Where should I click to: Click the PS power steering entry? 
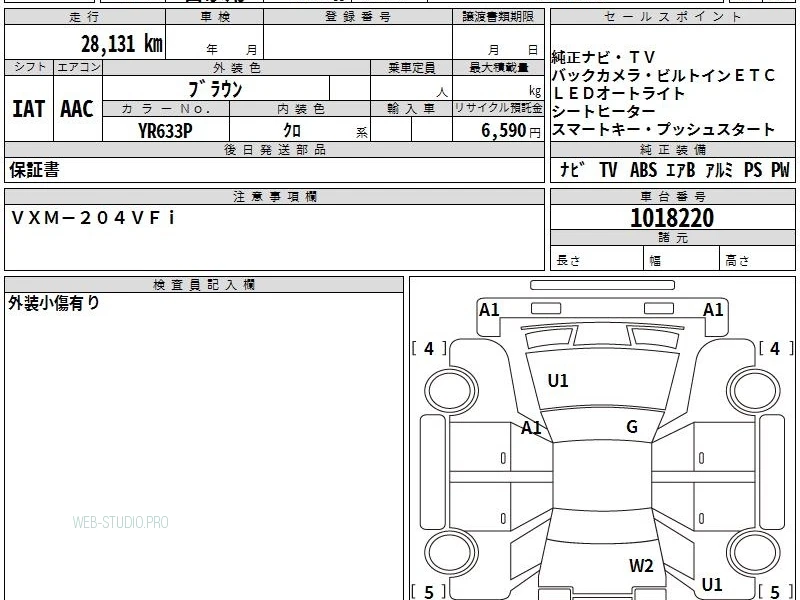pyautogui.click(x=753, y=170)
